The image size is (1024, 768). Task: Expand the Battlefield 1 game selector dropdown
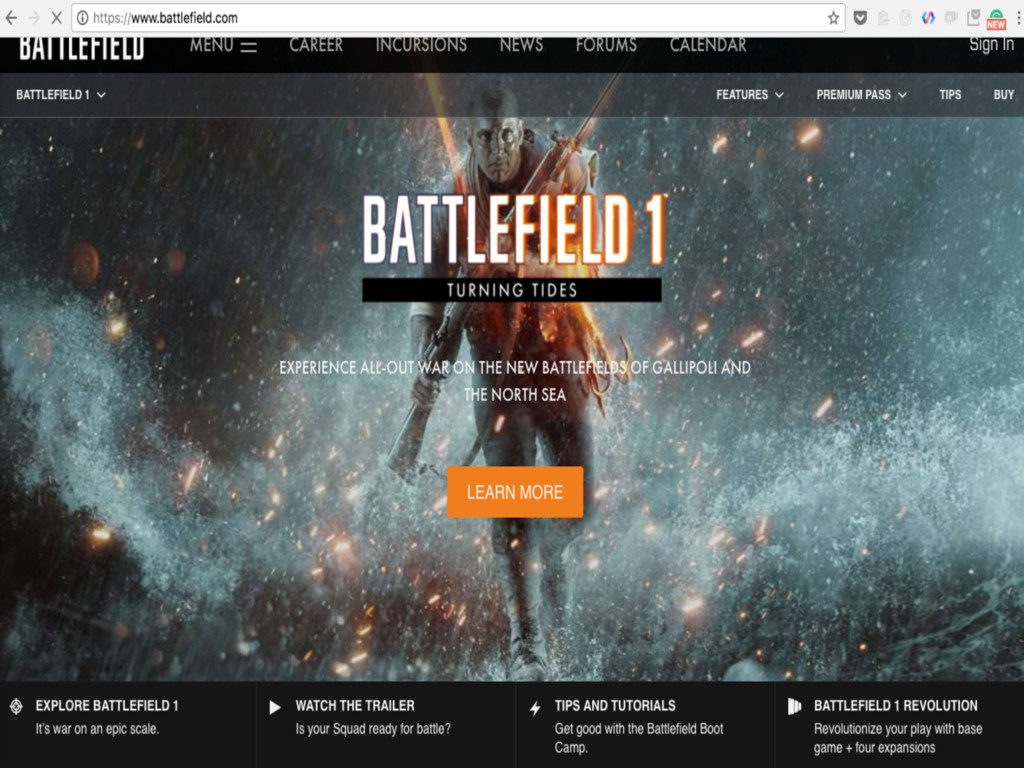(61, 95)
